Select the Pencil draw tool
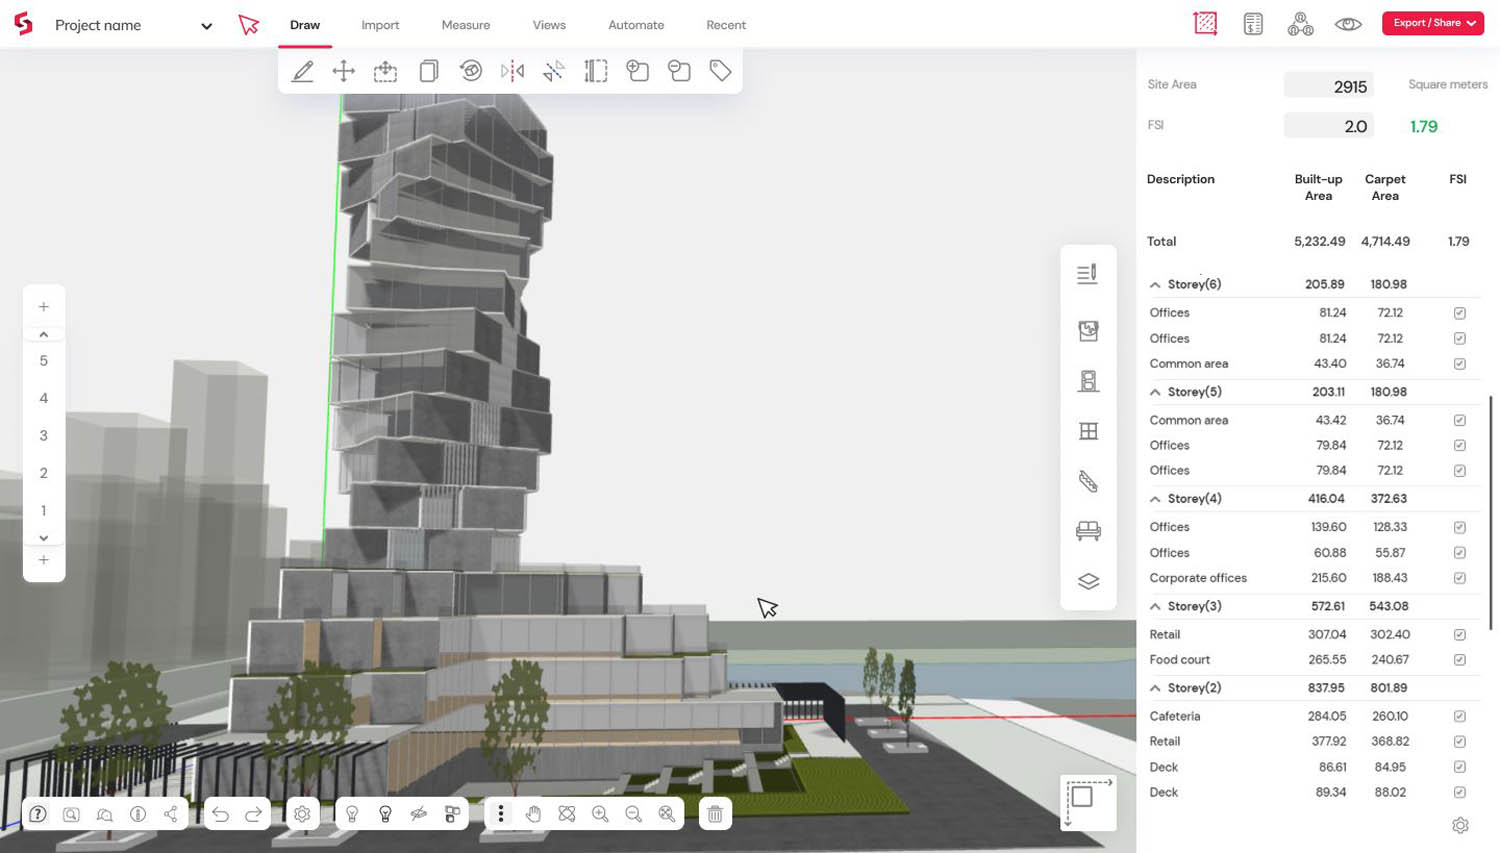Screen dimensions: 1500x853 [x=302, y=71]
